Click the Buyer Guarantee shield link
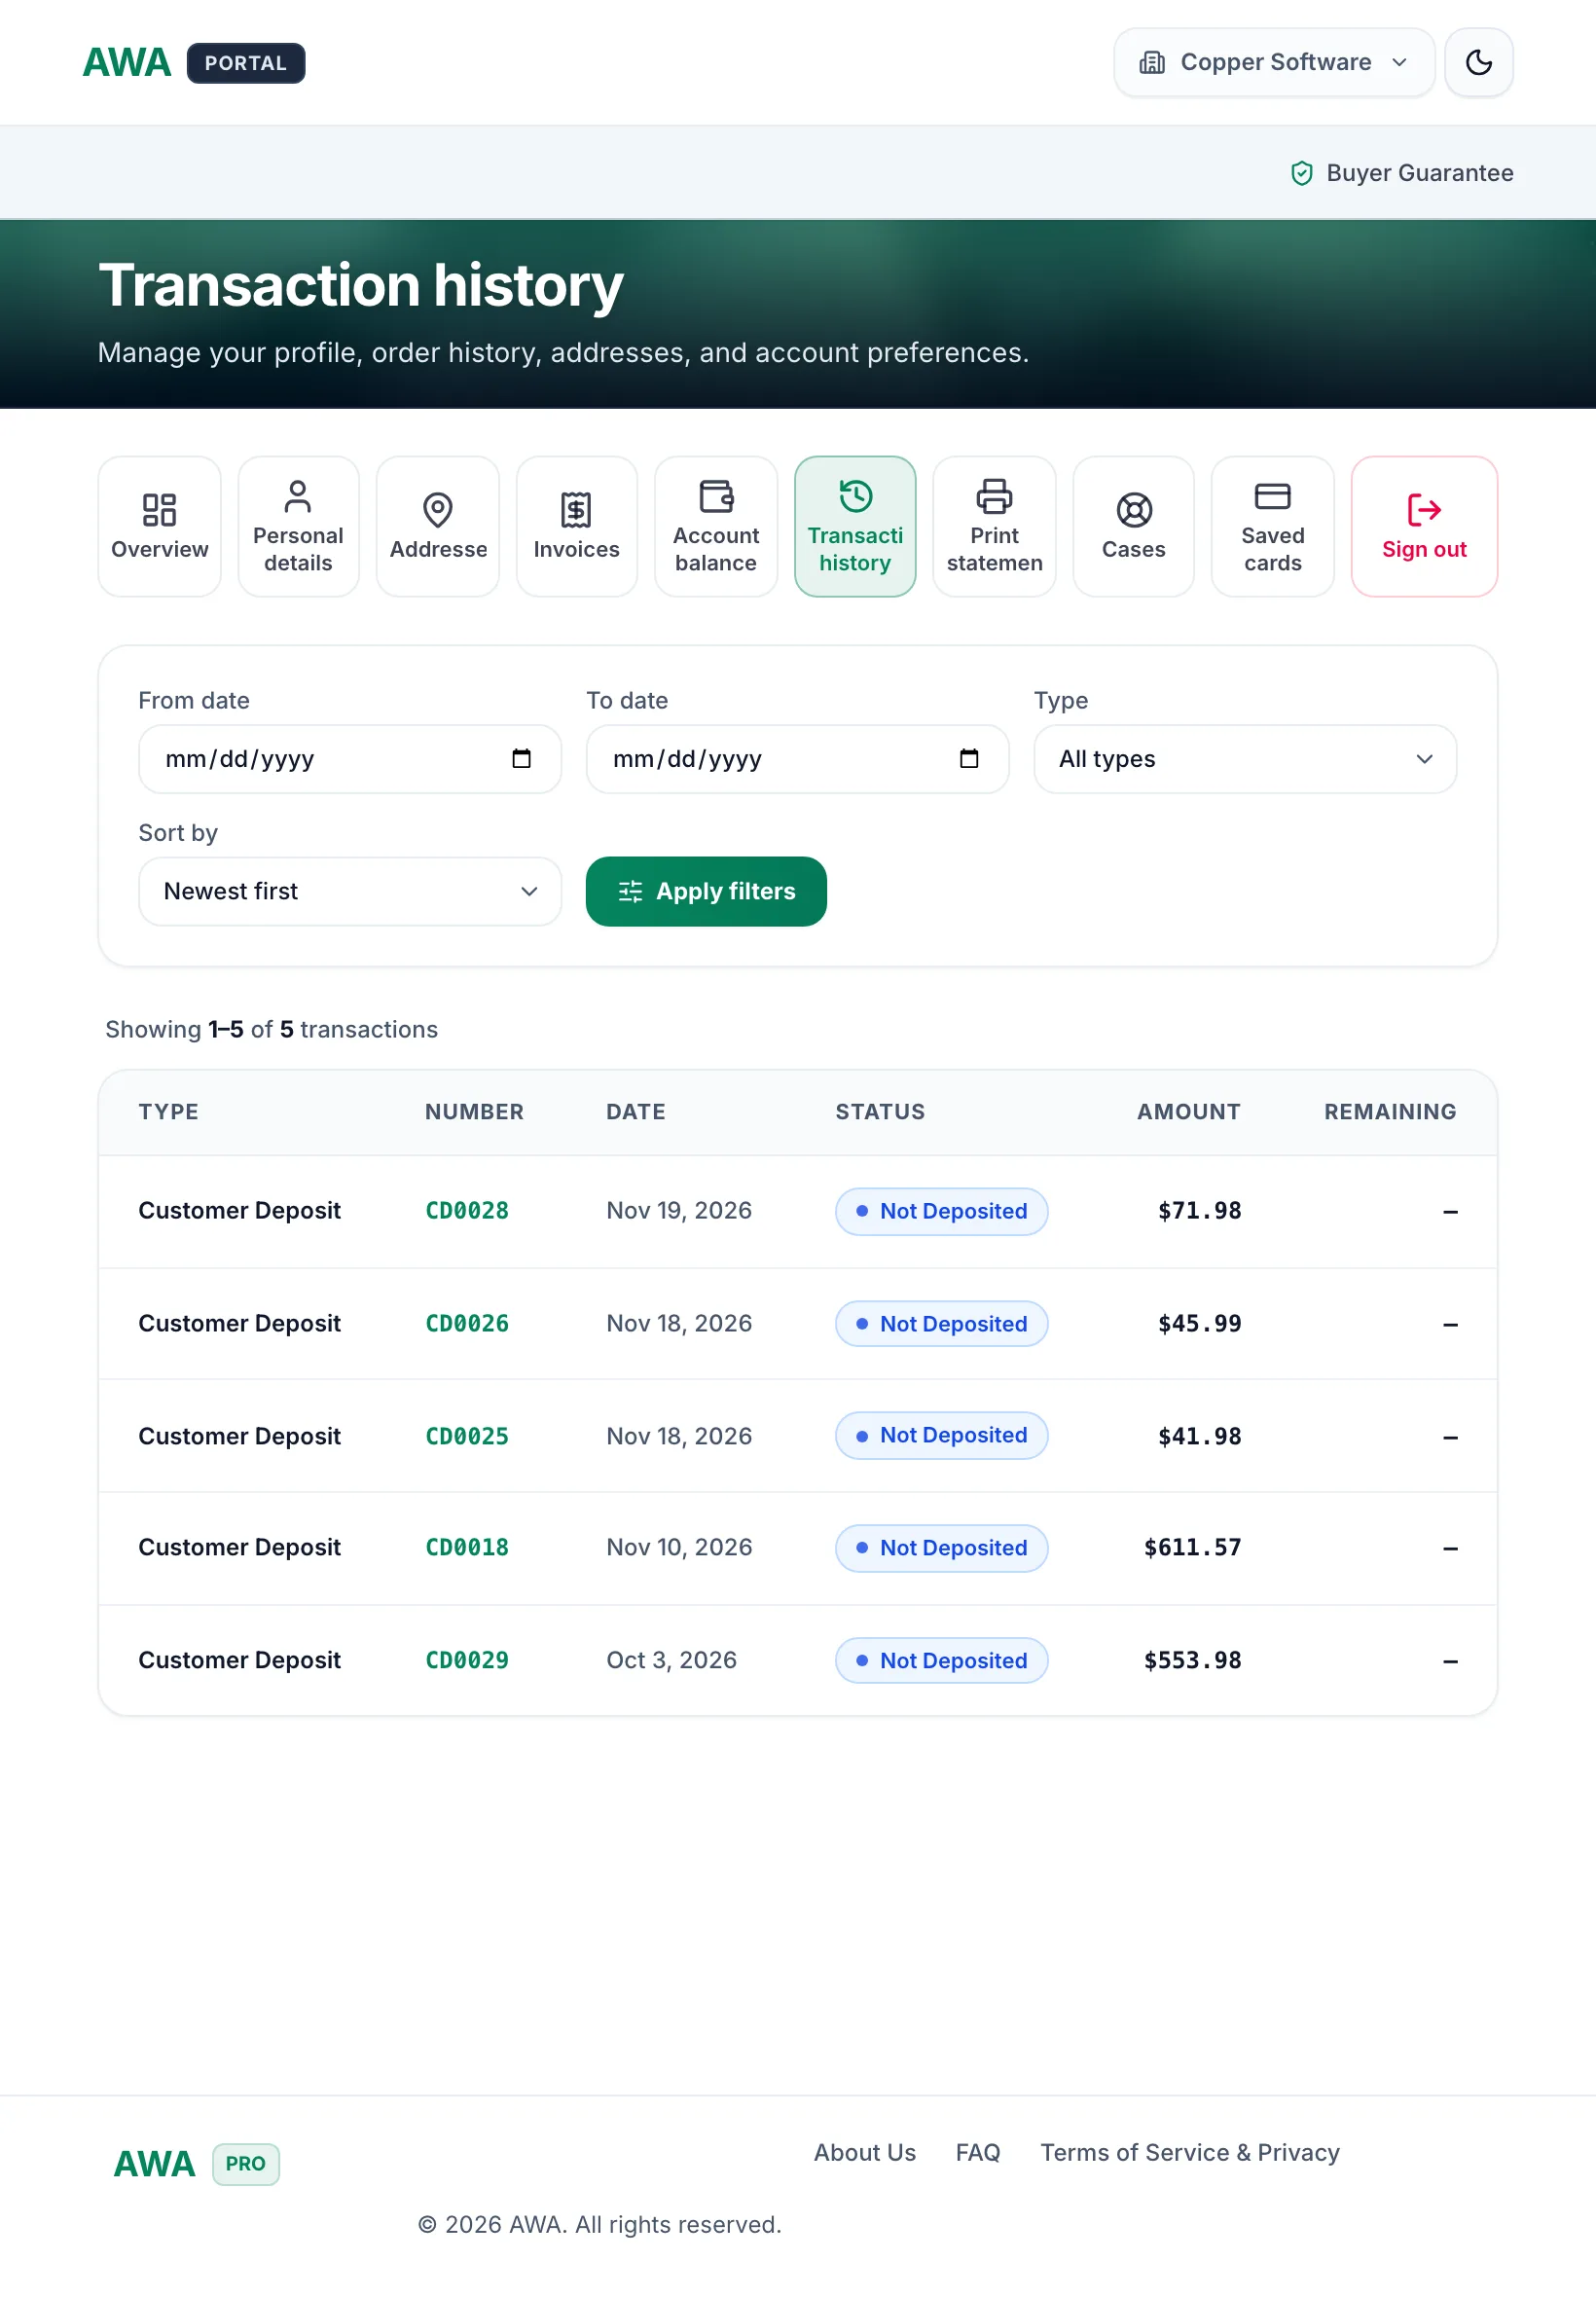The width and height of the screenshot is (1596, 2297). pos(1401,173)
